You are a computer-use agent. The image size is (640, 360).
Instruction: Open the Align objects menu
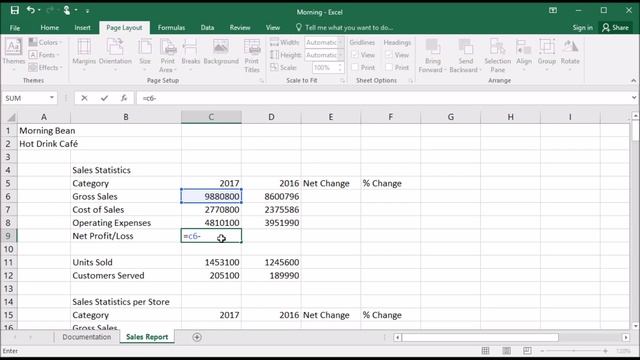[x=524, y=55]
